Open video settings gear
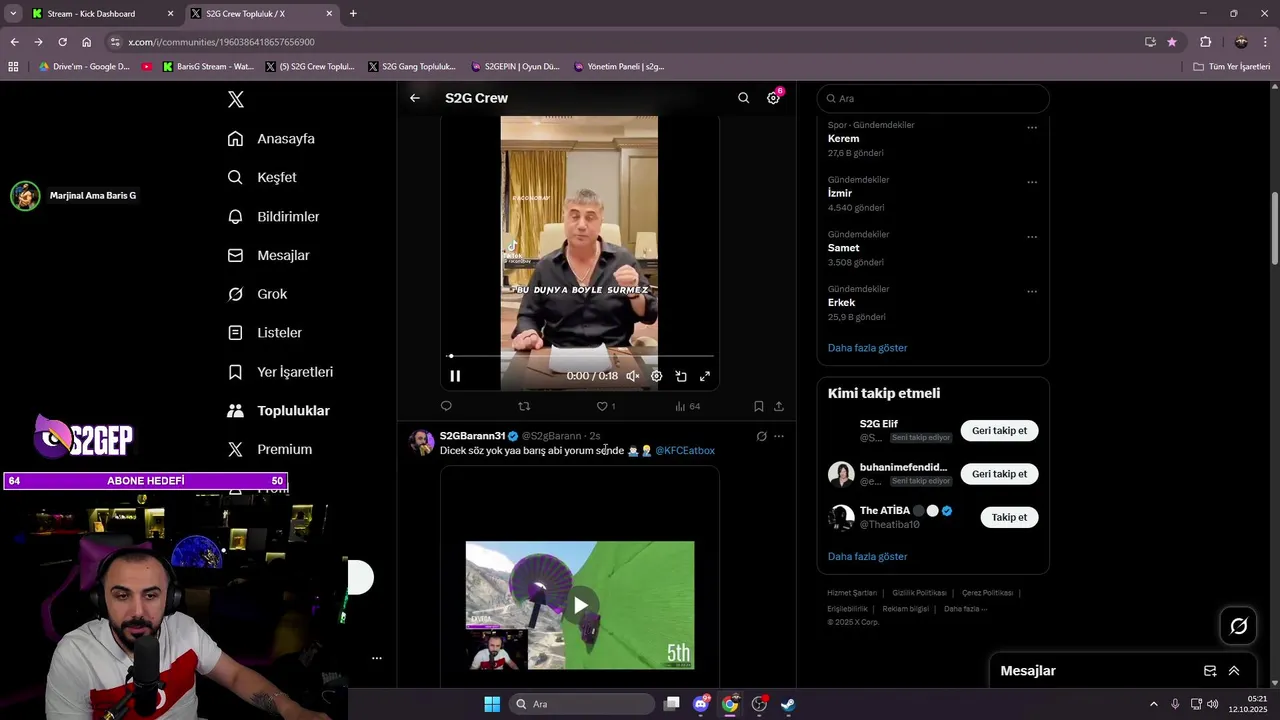This screenshot has height=720, width=1280. coord(656,376)
